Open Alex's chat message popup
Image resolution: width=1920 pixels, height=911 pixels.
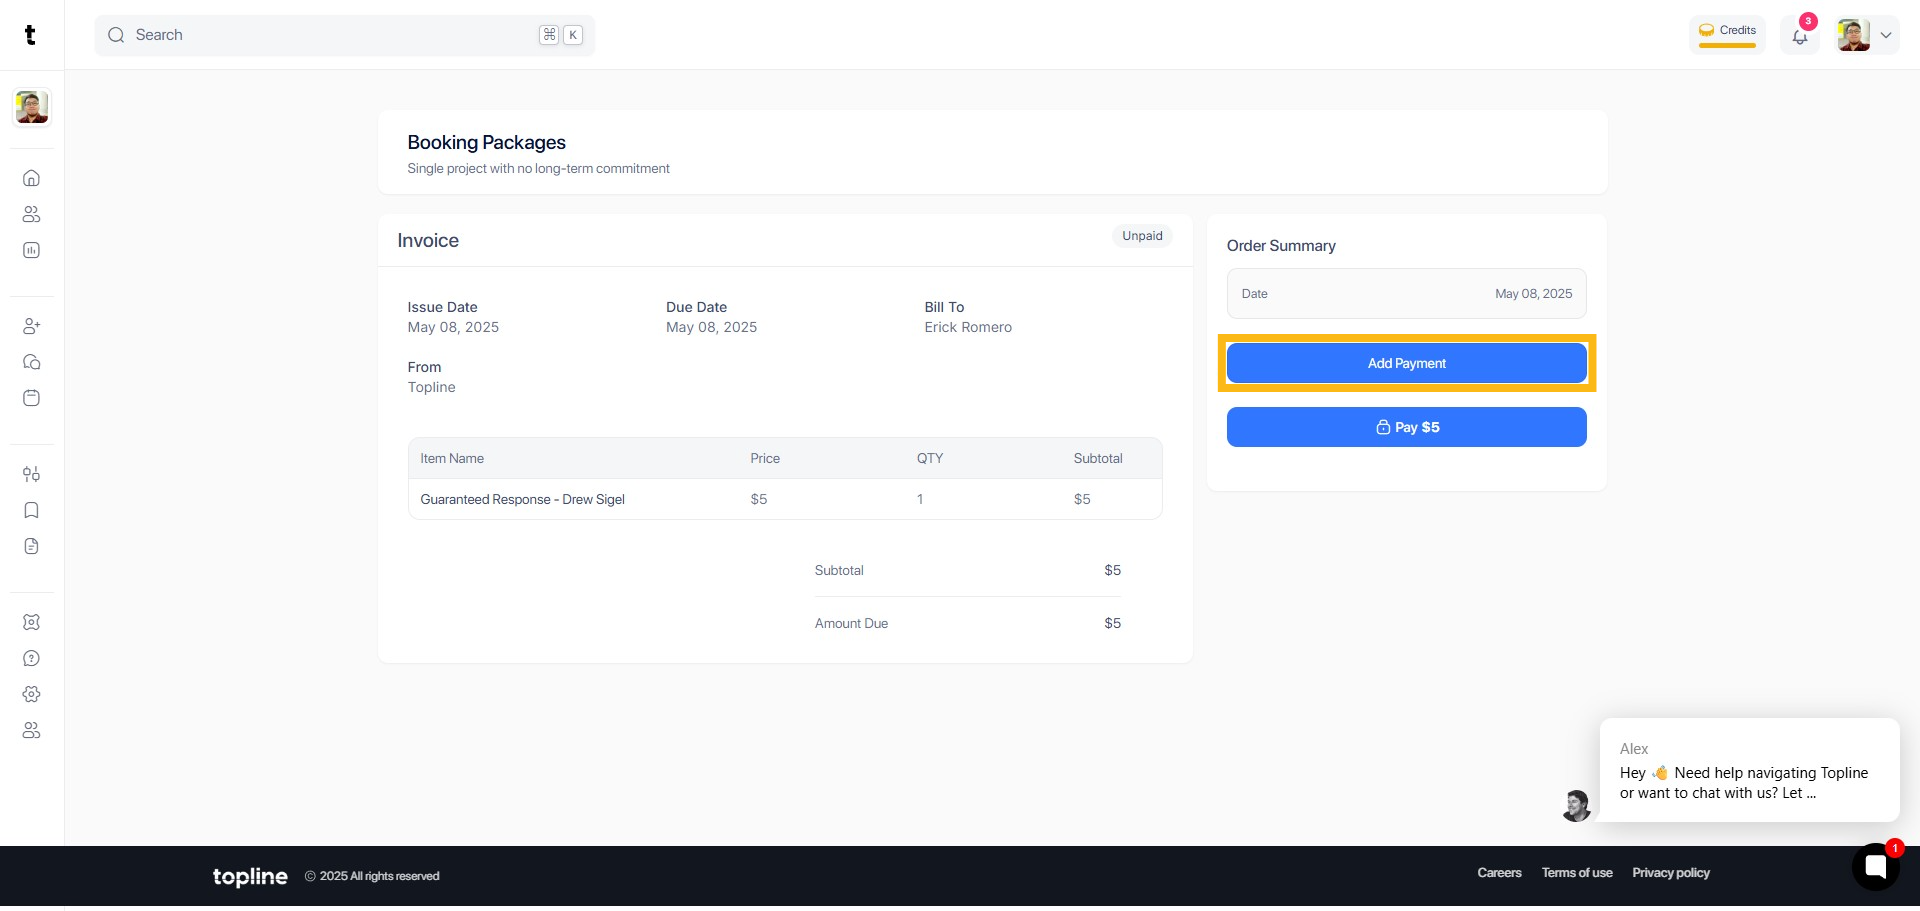1749,770
